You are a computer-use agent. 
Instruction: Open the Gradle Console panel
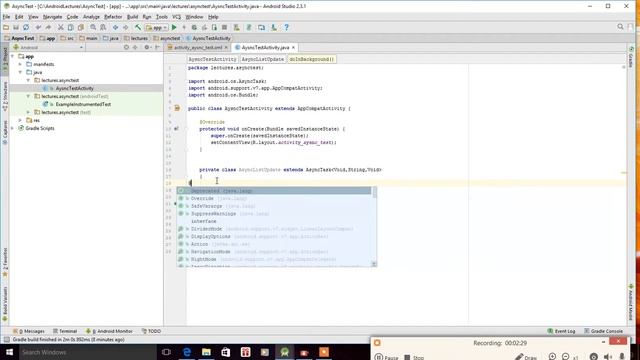click(603, 331)
